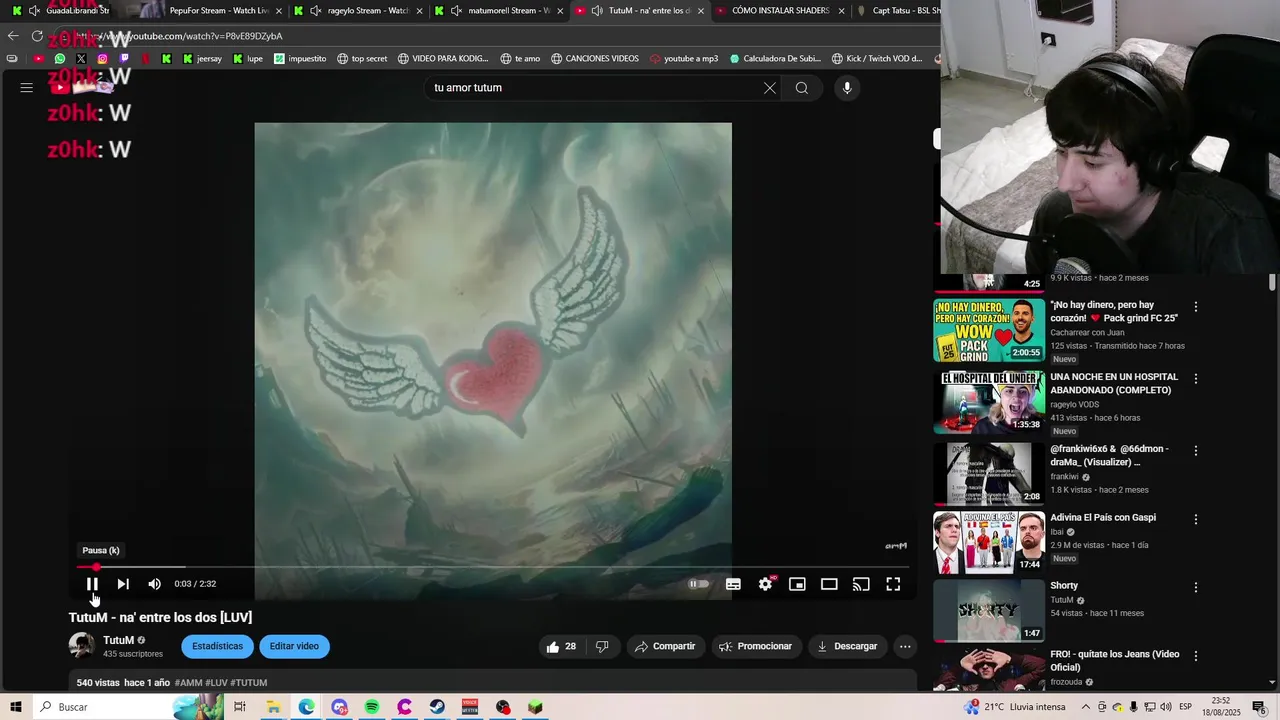Open Spotify from the taskbar

coord(372,707)
